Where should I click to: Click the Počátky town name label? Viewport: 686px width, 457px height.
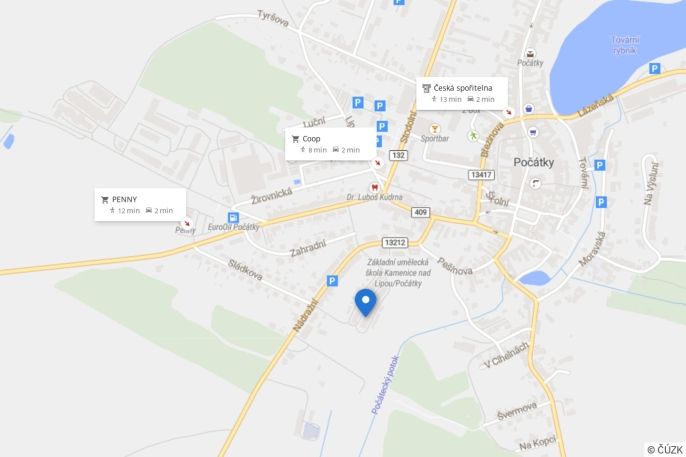pos(533,163)
